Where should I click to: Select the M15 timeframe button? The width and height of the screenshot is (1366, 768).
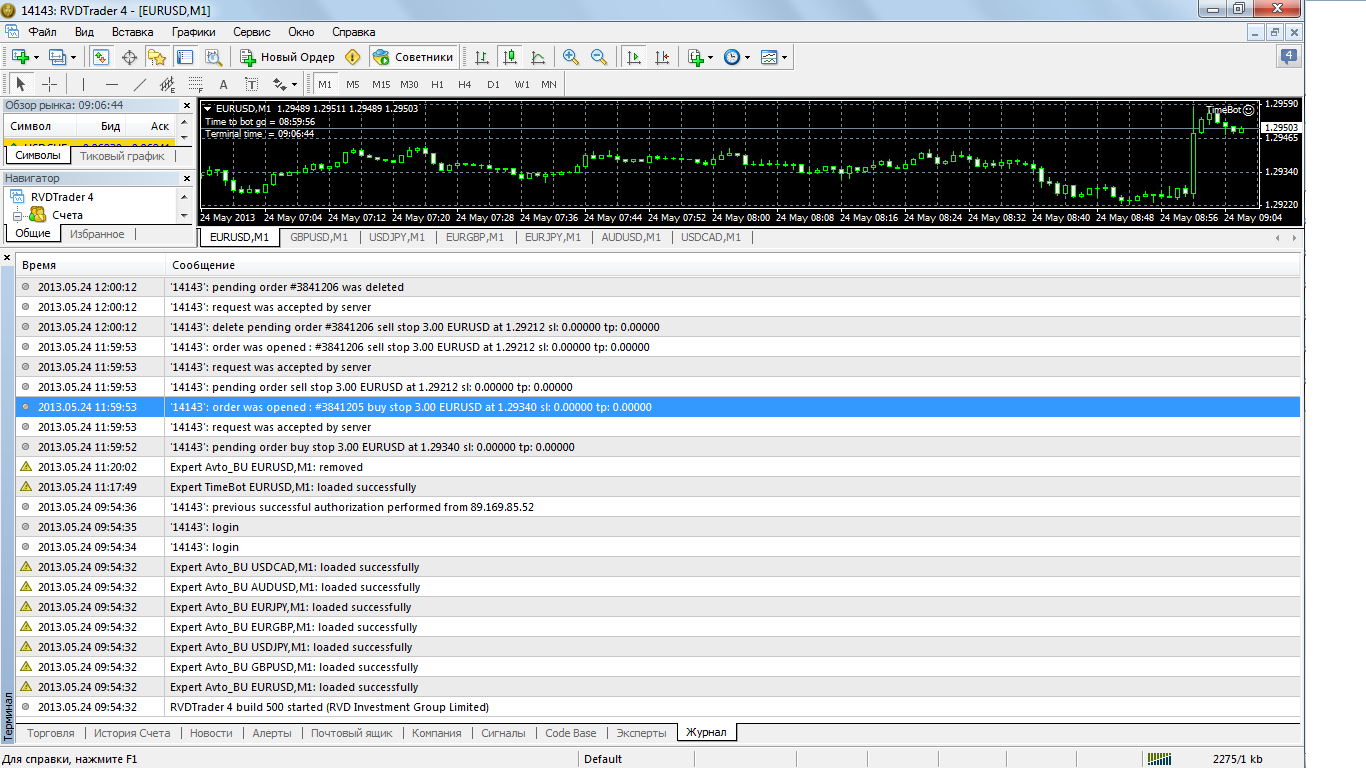pyautogui.click(x=381, y=84)
